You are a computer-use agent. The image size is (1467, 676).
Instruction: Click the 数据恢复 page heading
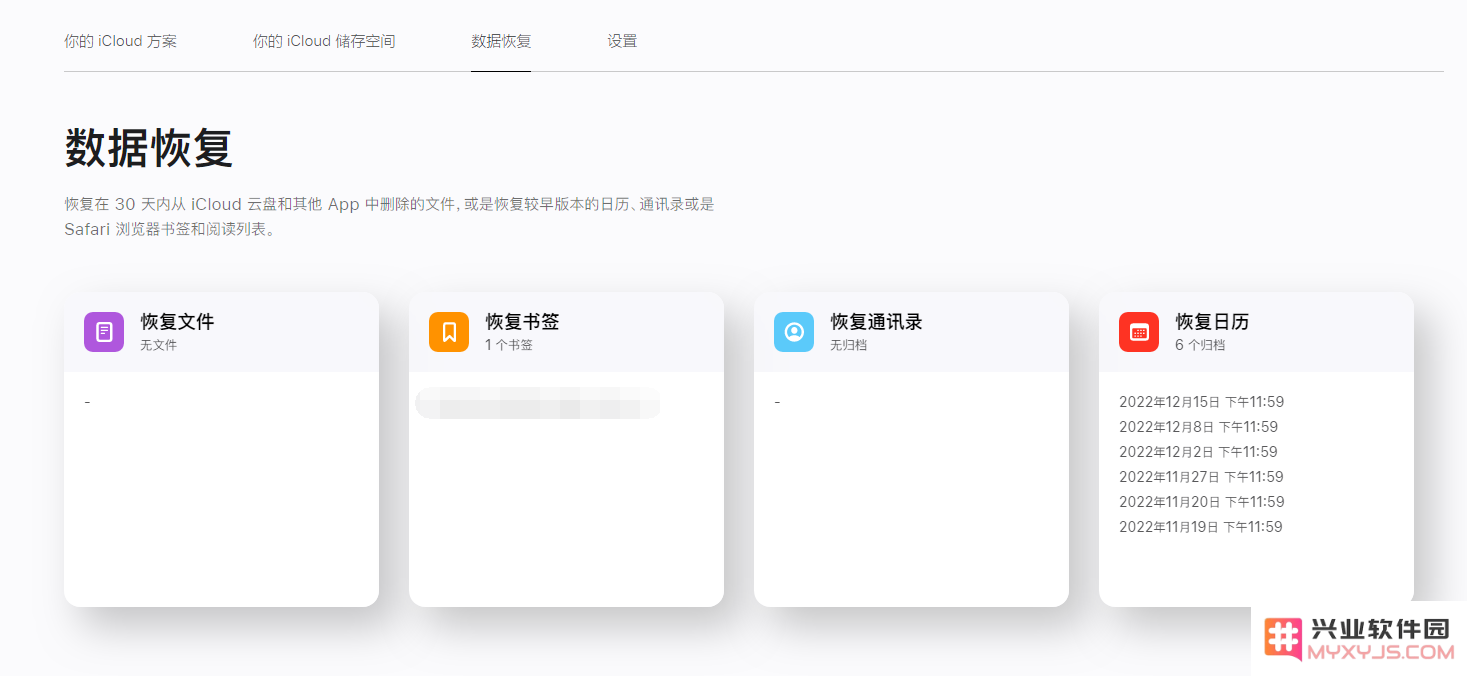(x=149, y=148)
